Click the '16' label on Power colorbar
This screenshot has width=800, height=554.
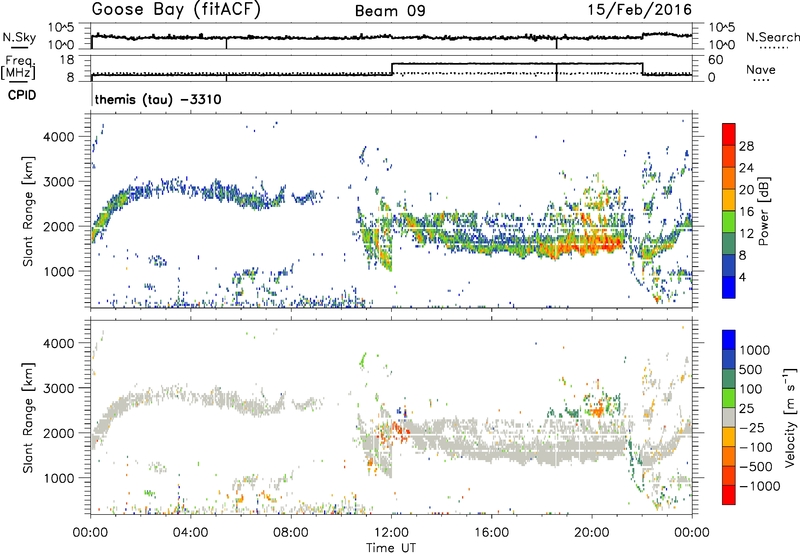[x=746, y=212]
